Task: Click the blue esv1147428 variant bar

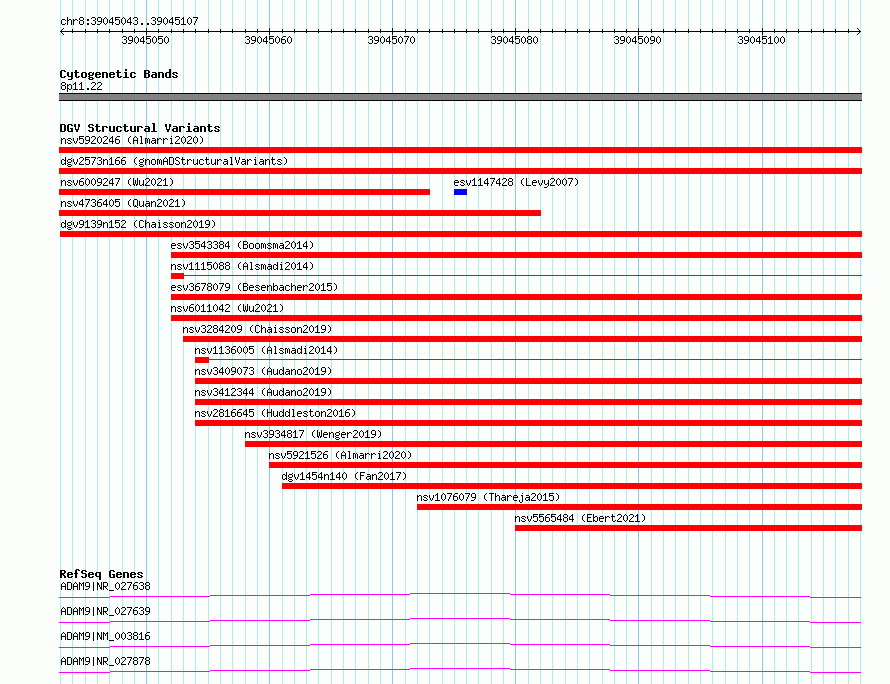Action: click(460, 192)
